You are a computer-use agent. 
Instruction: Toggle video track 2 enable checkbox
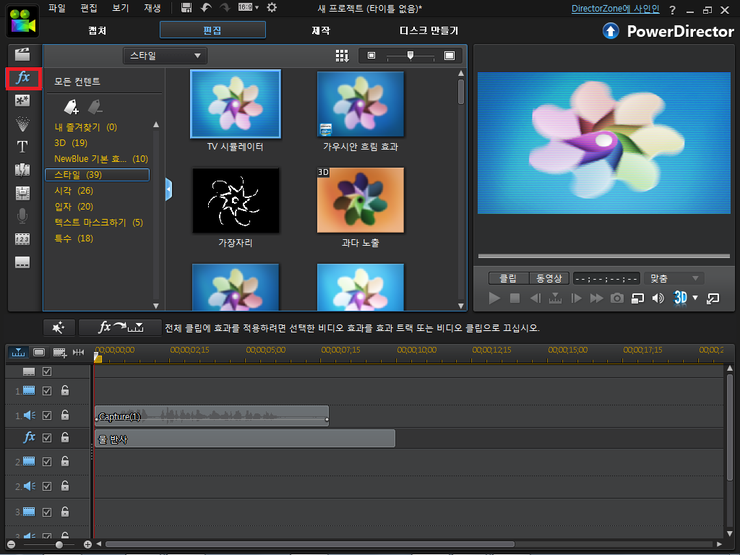[x=47, y=462]
